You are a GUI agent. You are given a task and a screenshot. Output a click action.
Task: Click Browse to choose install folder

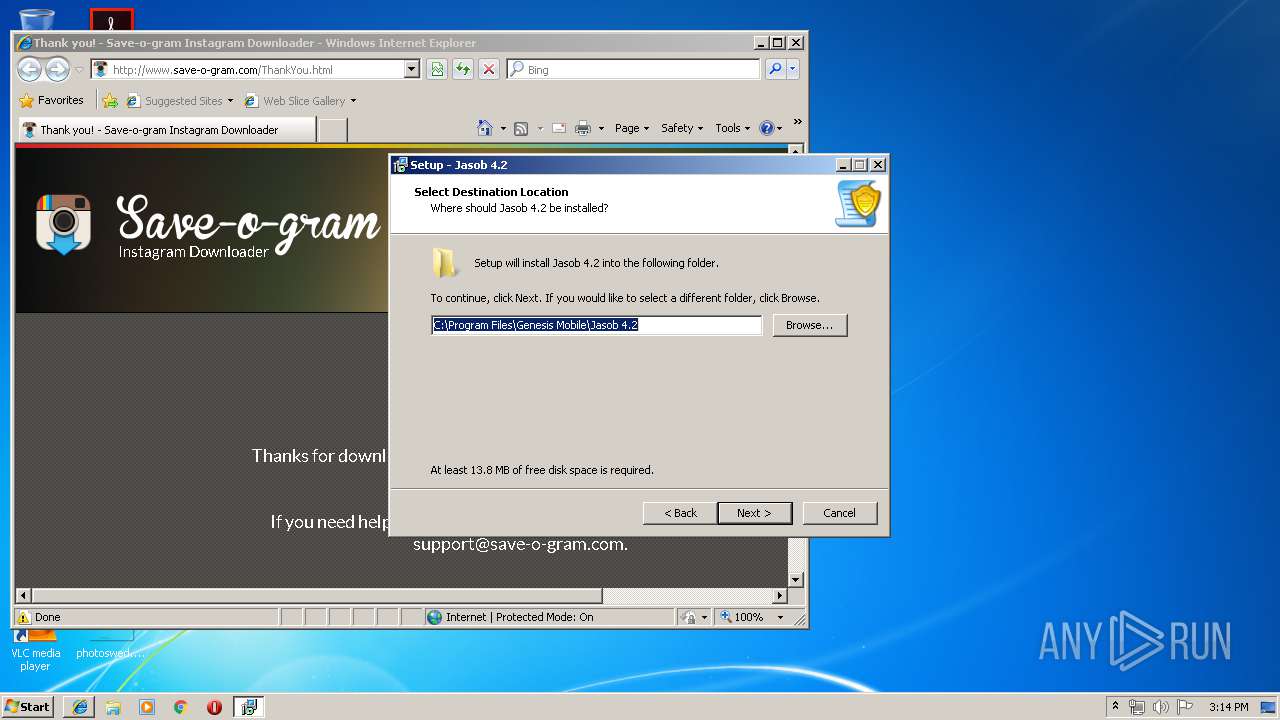coord(810,325)
